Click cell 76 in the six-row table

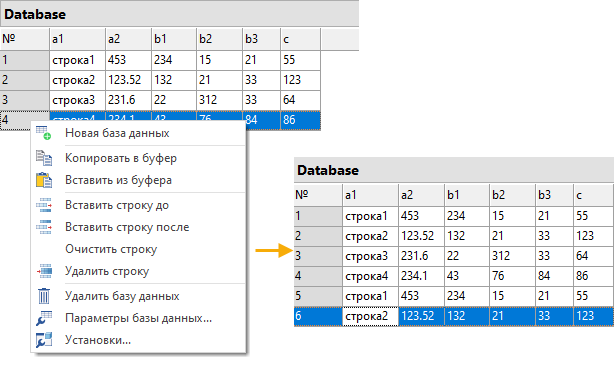pyautogui.click(x=512, y=276)
